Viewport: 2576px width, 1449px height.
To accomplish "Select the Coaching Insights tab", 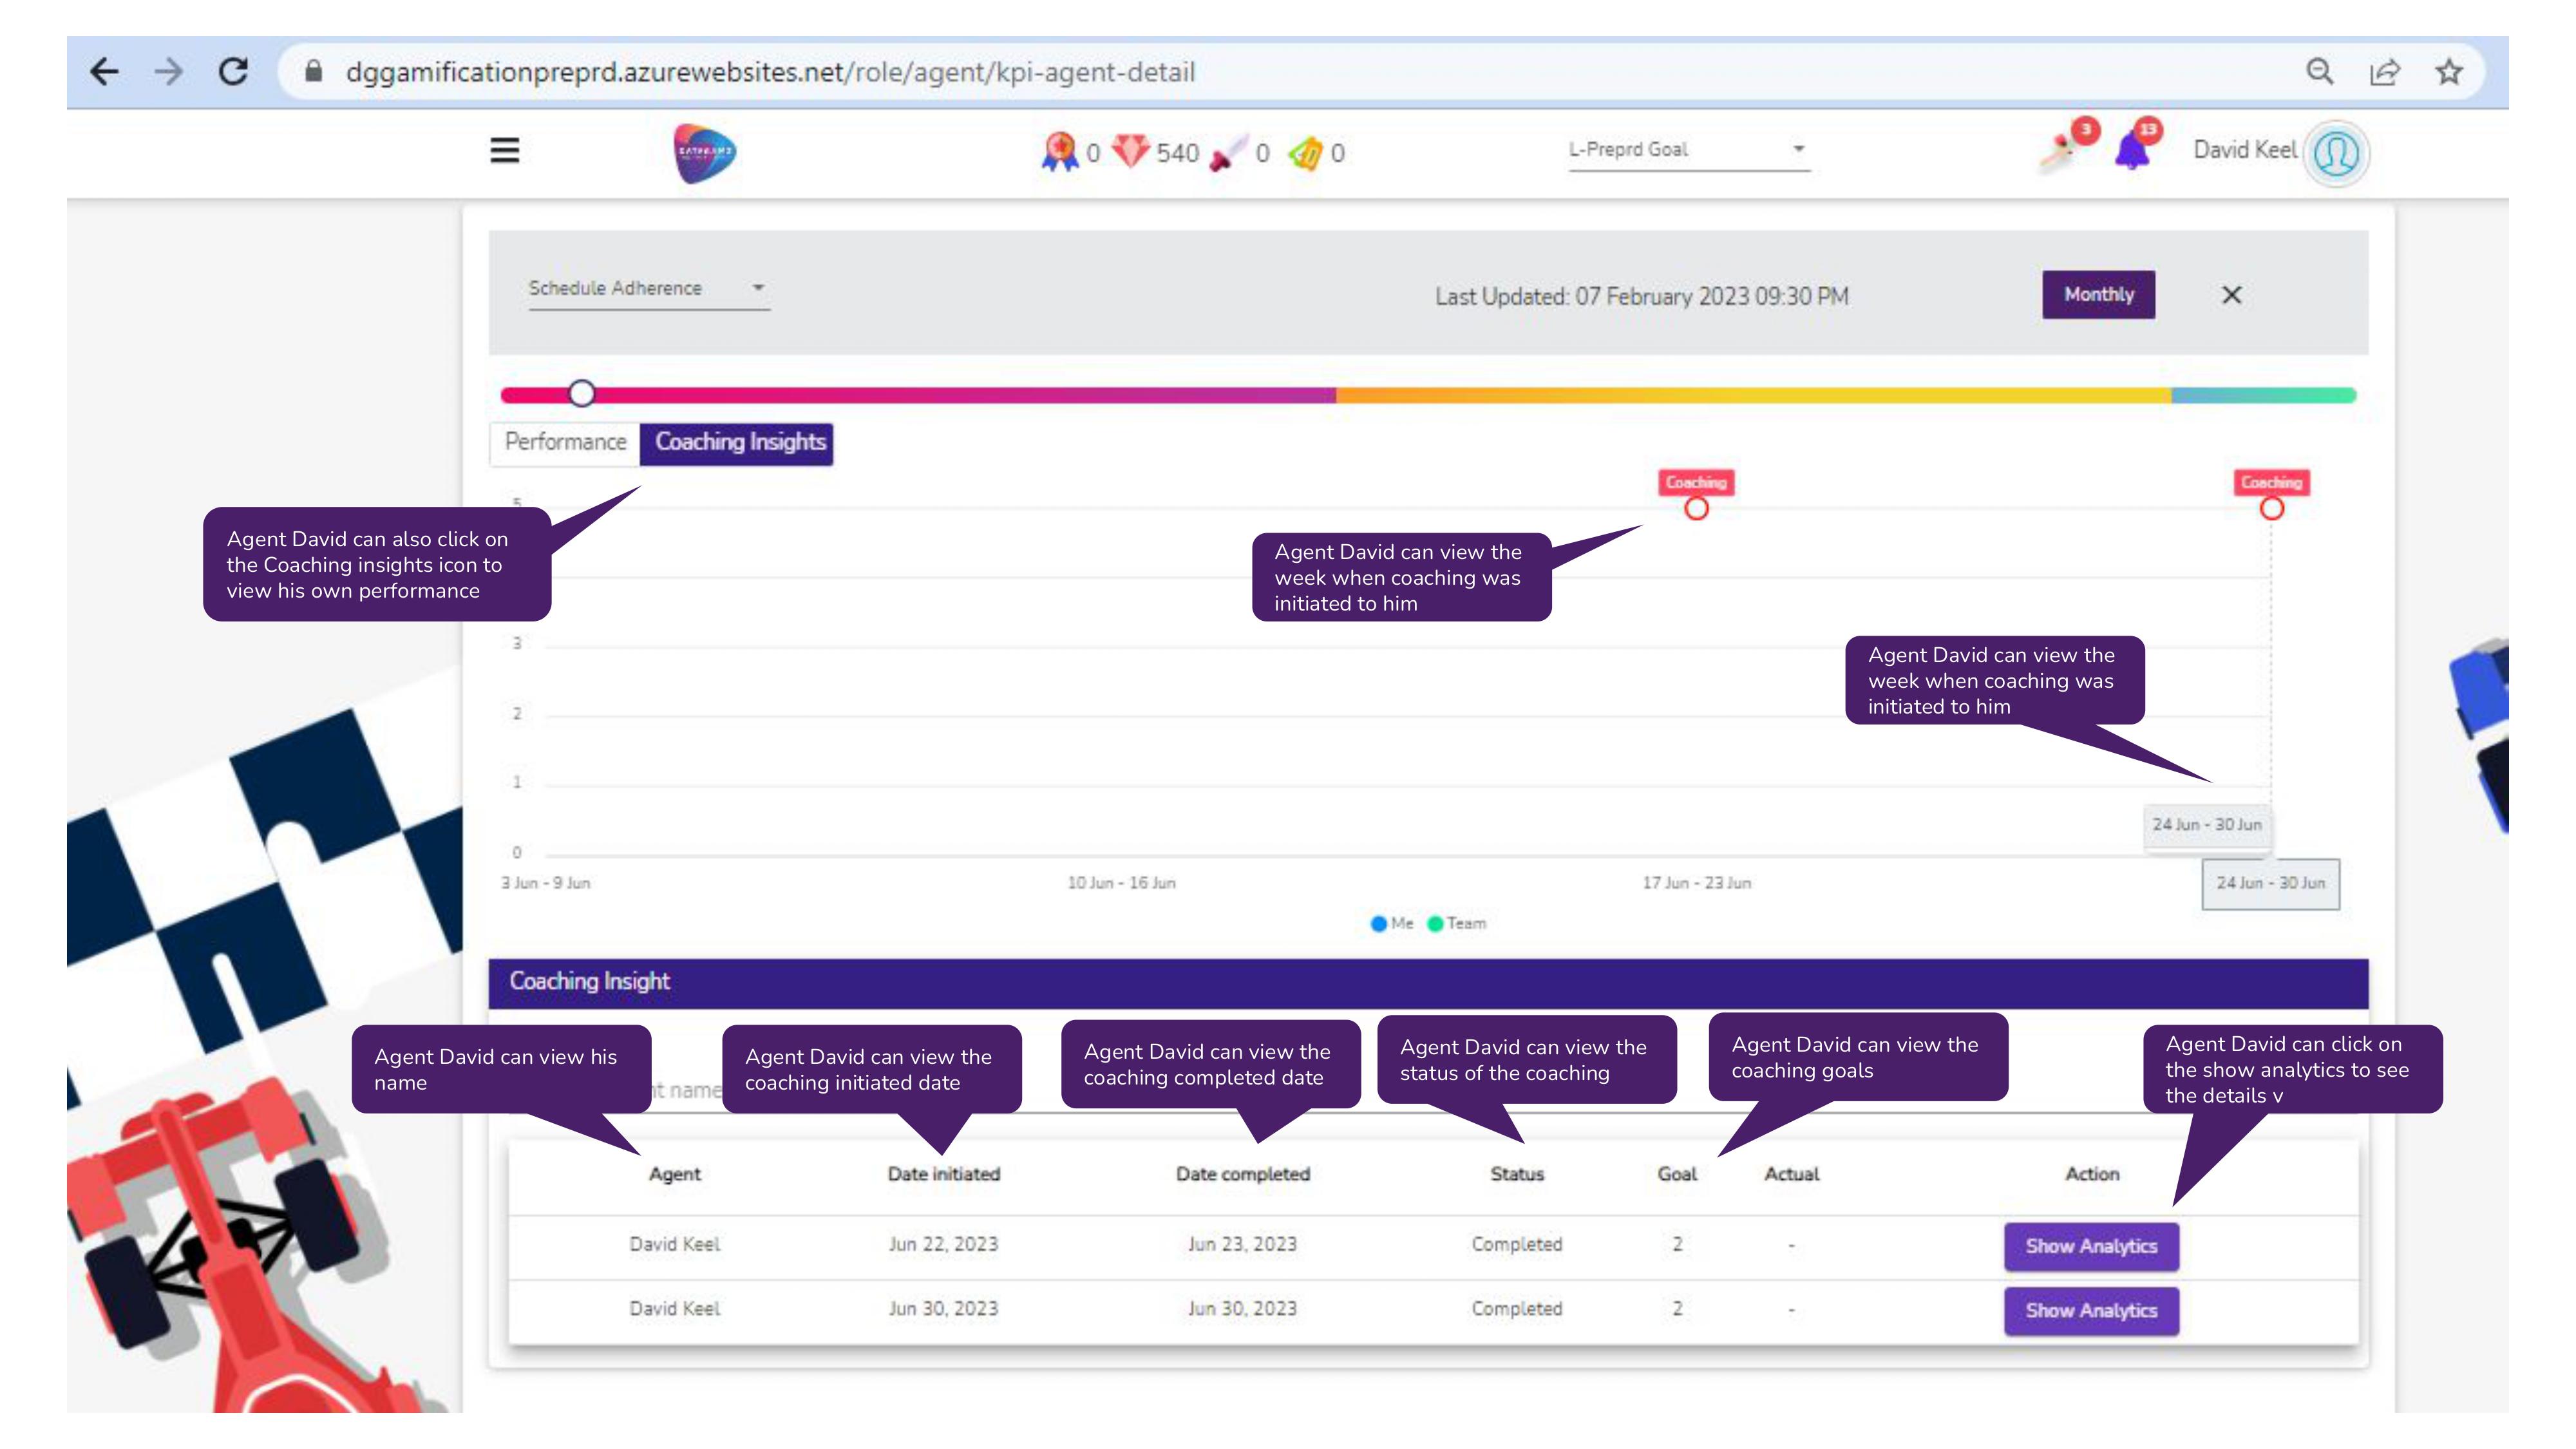I will [x=740, y=442].
